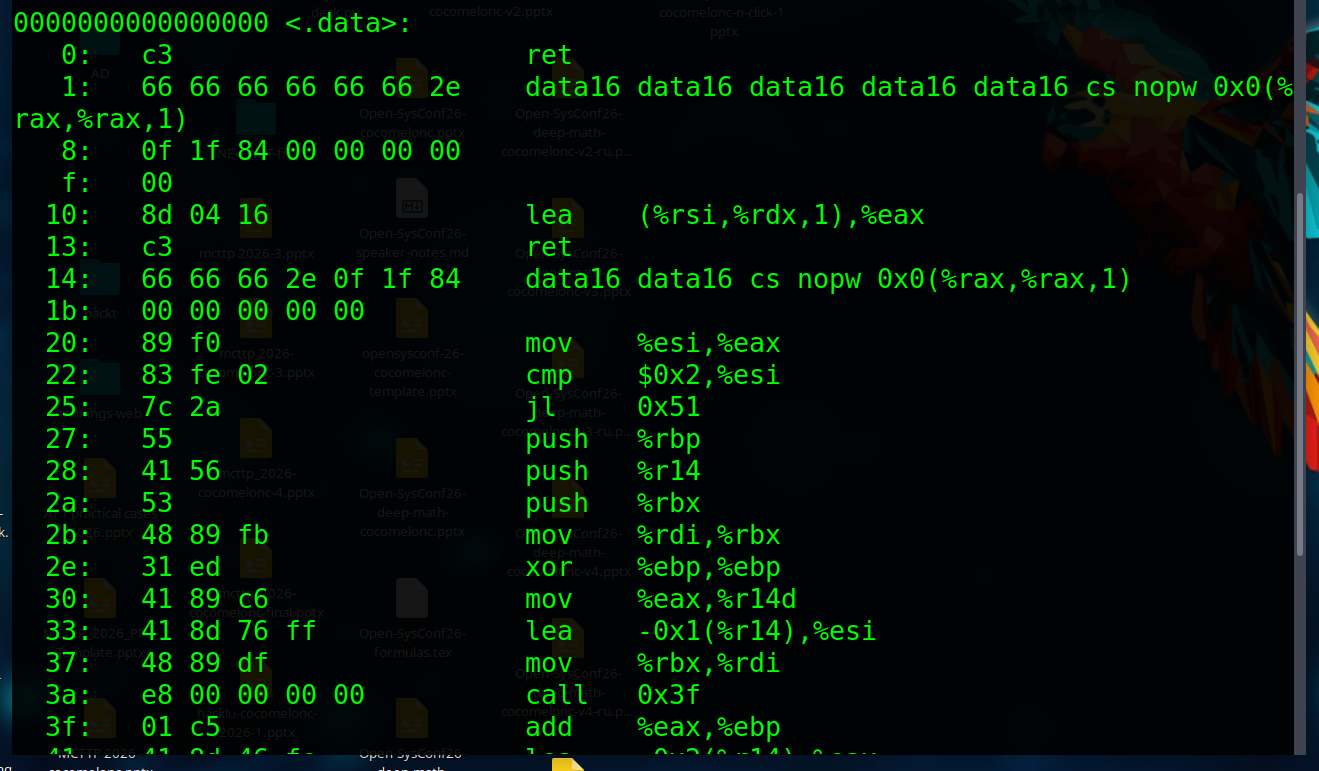The width and height of the screenshot is (1319, 771).
Task: Click bytes '48 89 fb' at offset 2b
Action: tap(205, 535)
